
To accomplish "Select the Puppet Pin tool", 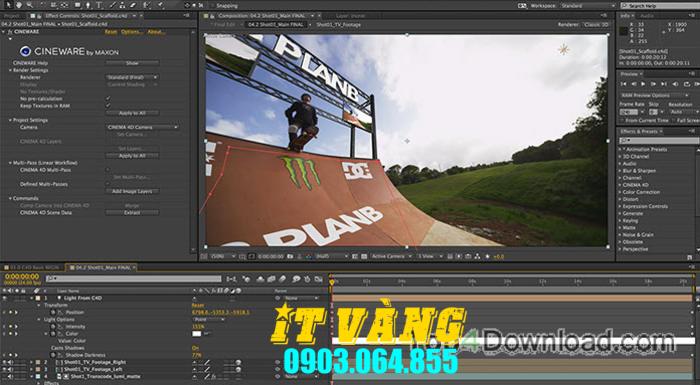I will click(x=160, y=5).
